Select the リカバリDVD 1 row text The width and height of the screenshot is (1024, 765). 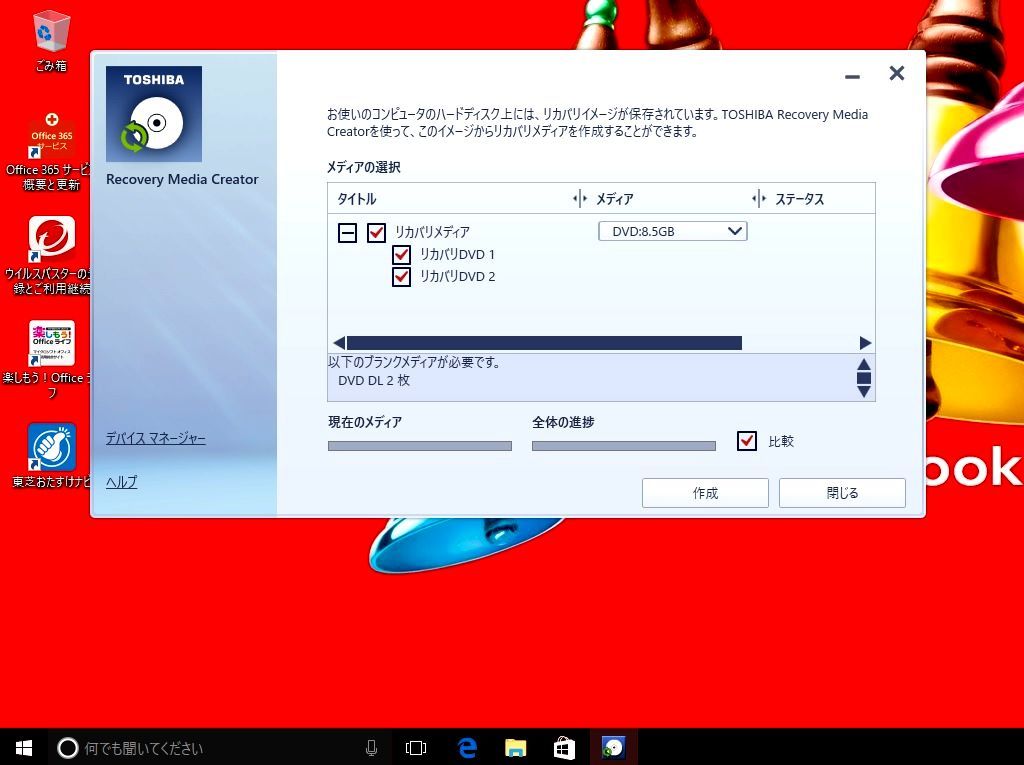[x=457, y=254]
